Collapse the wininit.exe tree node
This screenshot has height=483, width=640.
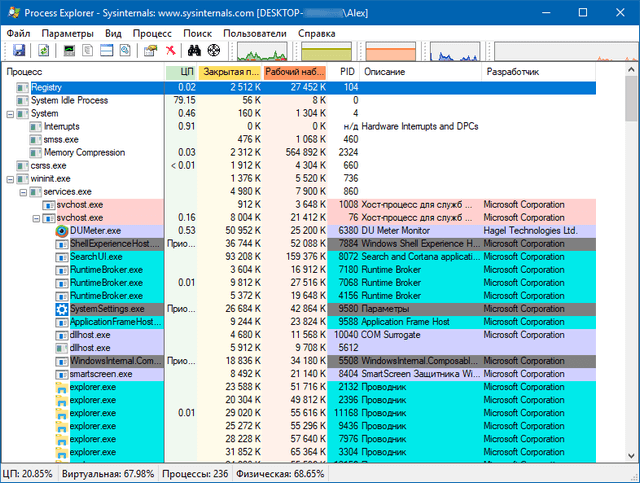point(10,179)
